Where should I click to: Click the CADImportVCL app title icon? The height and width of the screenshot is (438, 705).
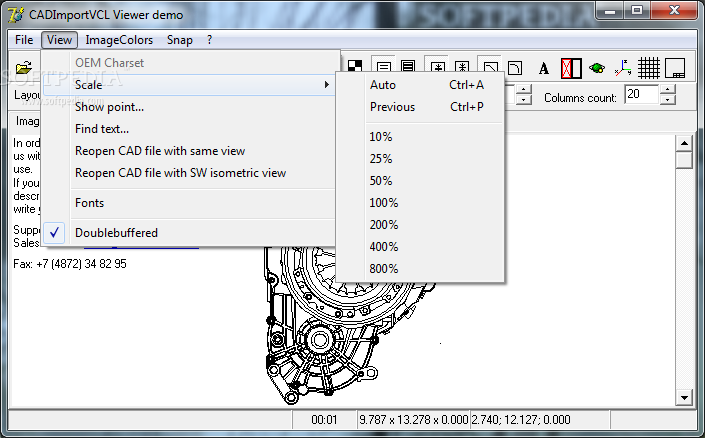pos(16,14)
